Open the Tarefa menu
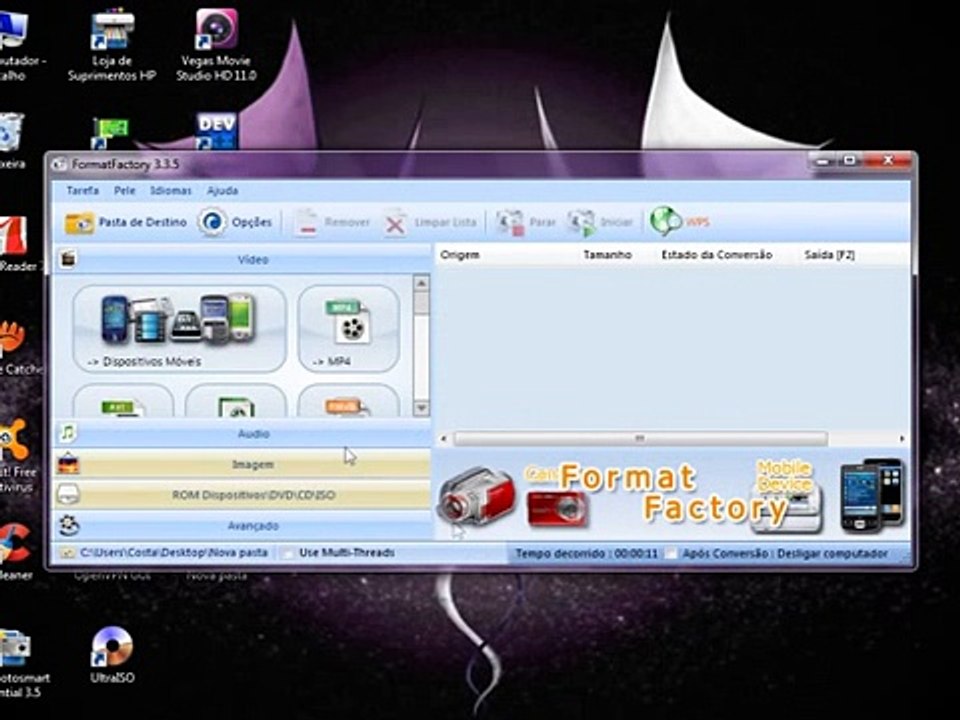The height and width of the screenshot is (720, 960). 83,190
